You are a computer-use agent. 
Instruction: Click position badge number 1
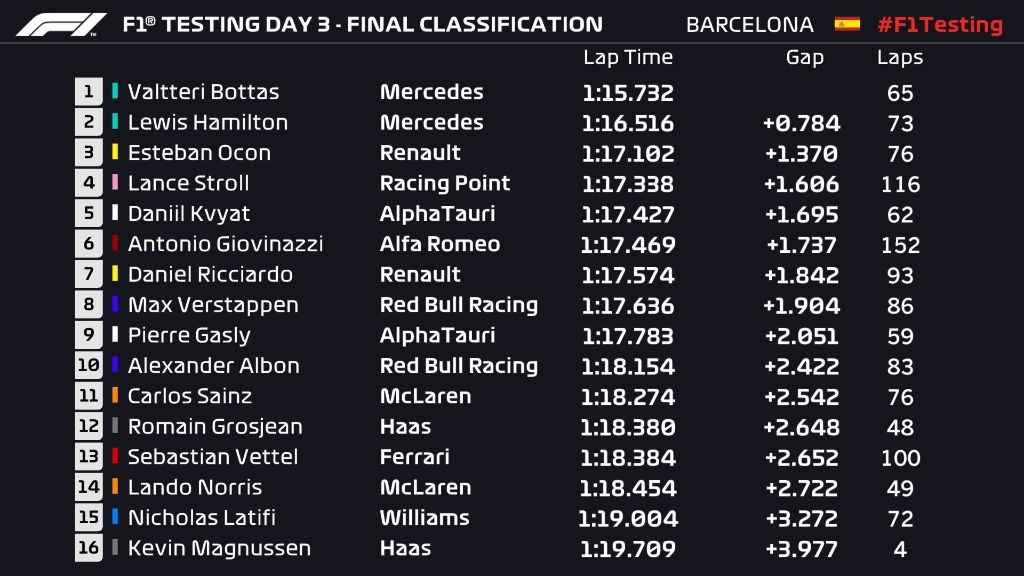point(89,91)
